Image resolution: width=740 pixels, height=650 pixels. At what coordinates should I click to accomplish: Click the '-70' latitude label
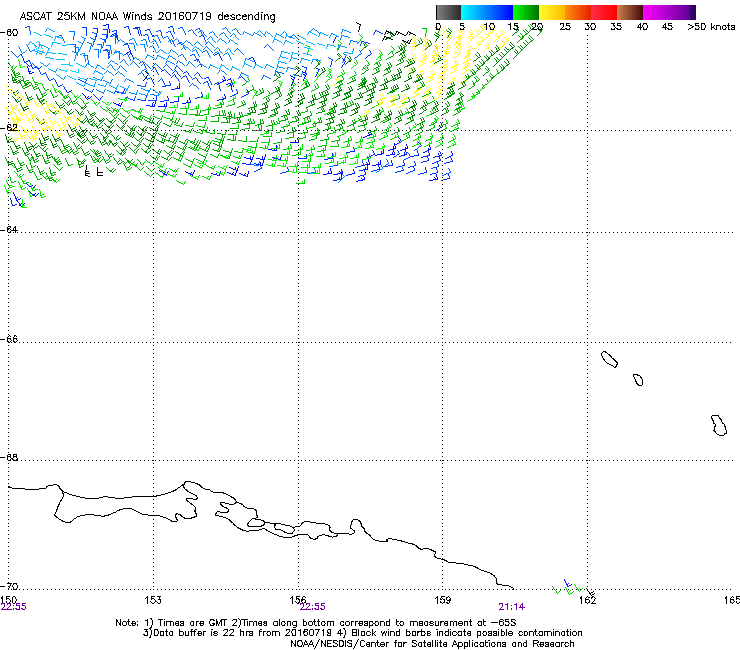pos(9,586)
